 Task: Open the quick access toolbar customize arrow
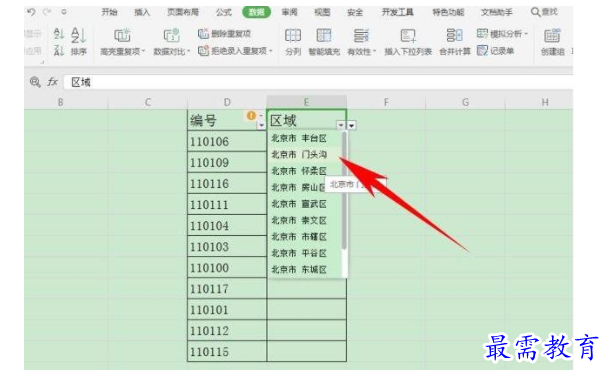click(64, 12)
